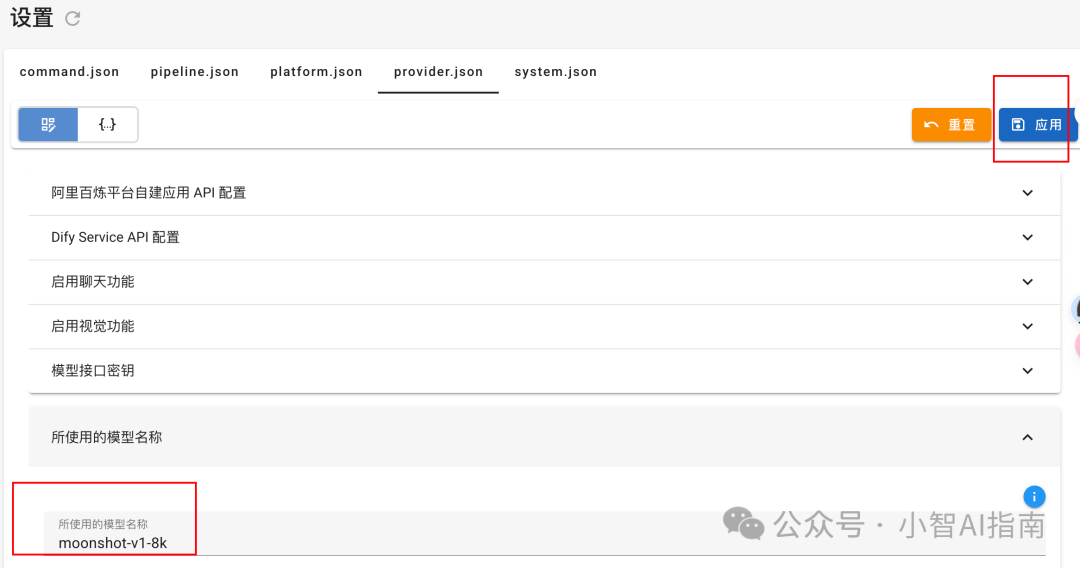Click the 启用聊天功能 row label
Image resolution: width=1080 pixels, height=568 pixels.
93,282
